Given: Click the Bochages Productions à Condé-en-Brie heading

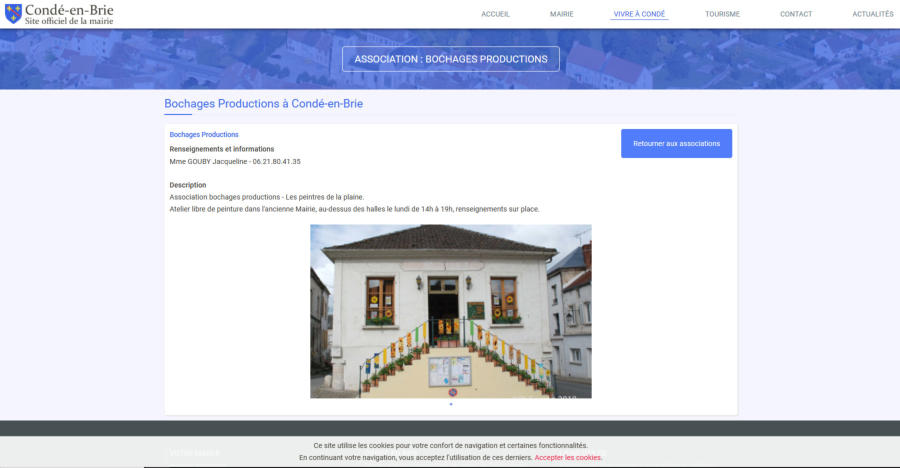Looking at the screenshot, I should point(270,103).
